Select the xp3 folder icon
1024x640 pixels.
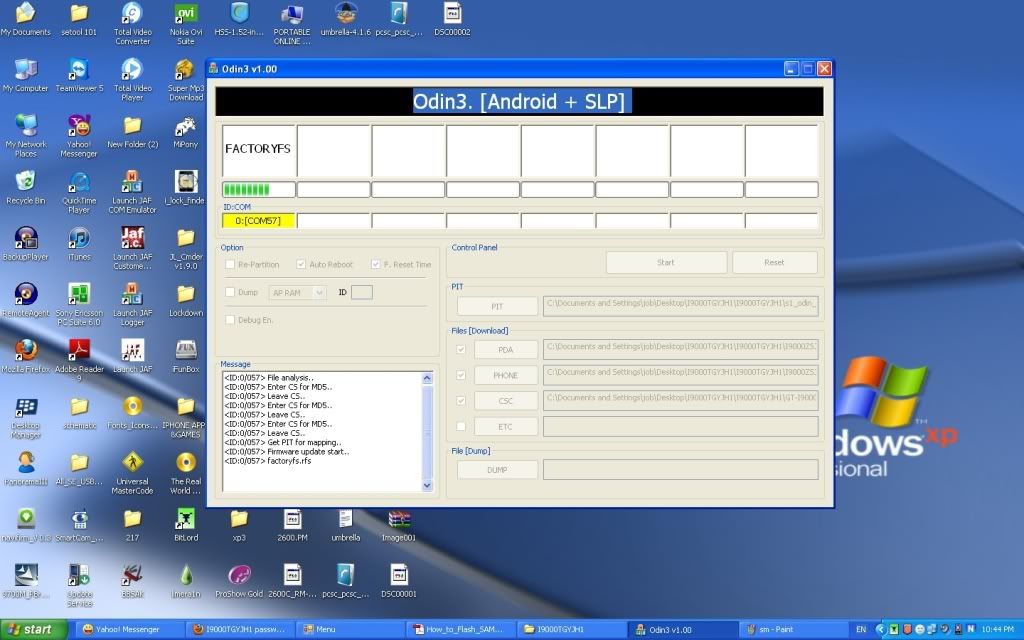[239, 525]
